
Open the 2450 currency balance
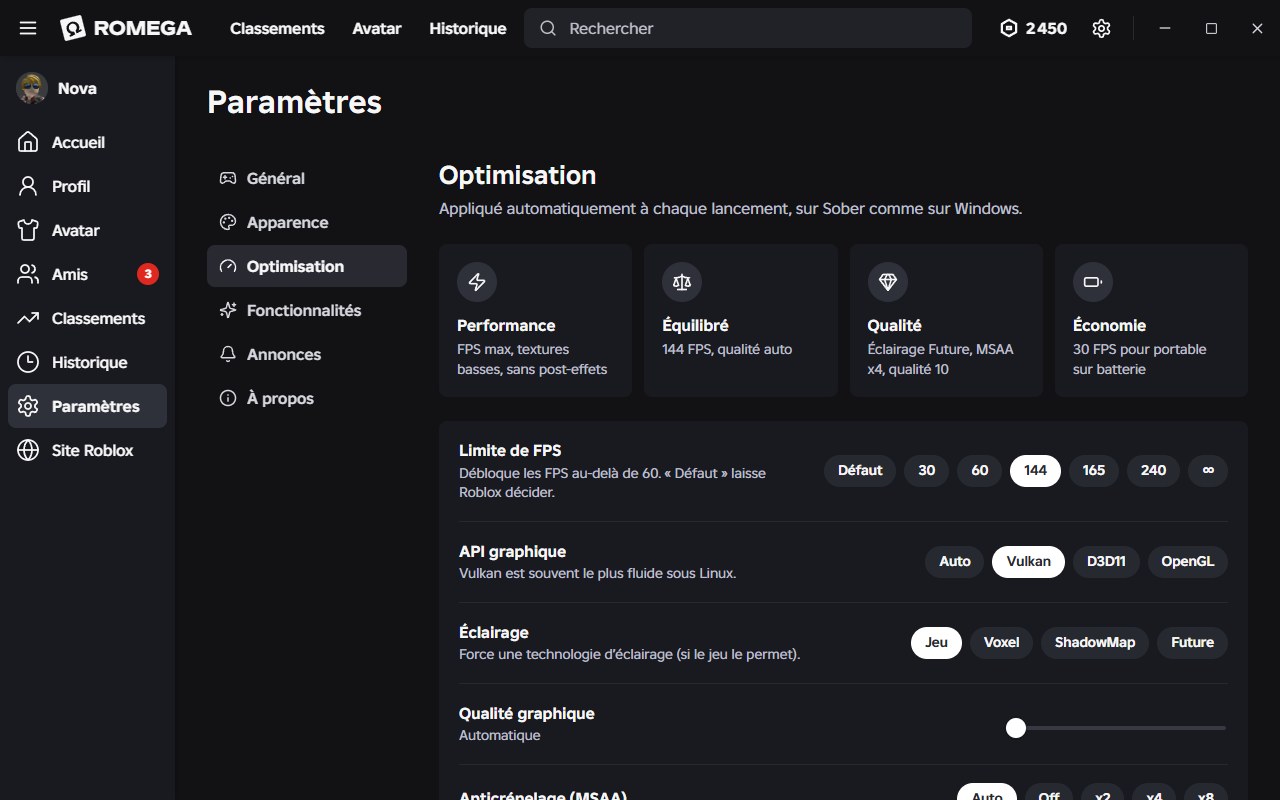click(1034, 28)
